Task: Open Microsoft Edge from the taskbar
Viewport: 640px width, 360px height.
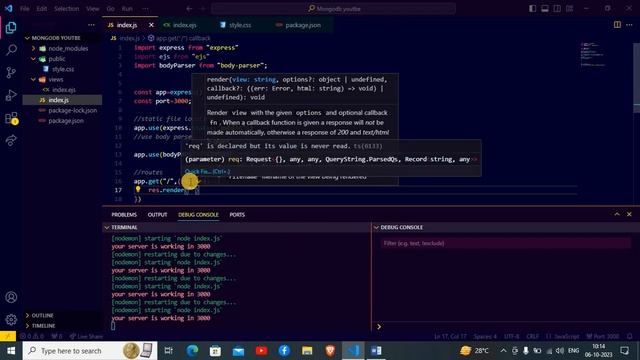Action: (192, 351)
